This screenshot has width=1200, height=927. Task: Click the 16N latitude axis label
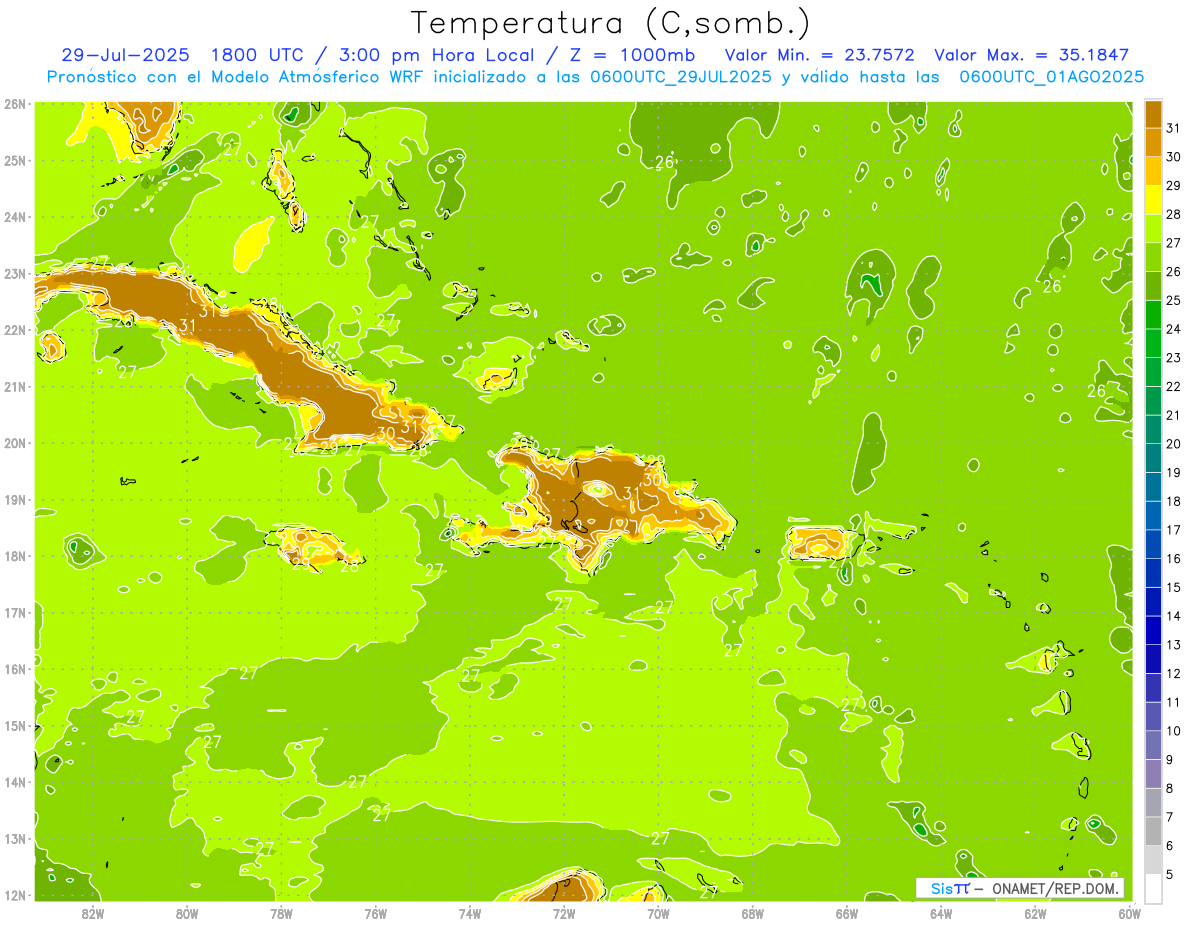(14, 669)
